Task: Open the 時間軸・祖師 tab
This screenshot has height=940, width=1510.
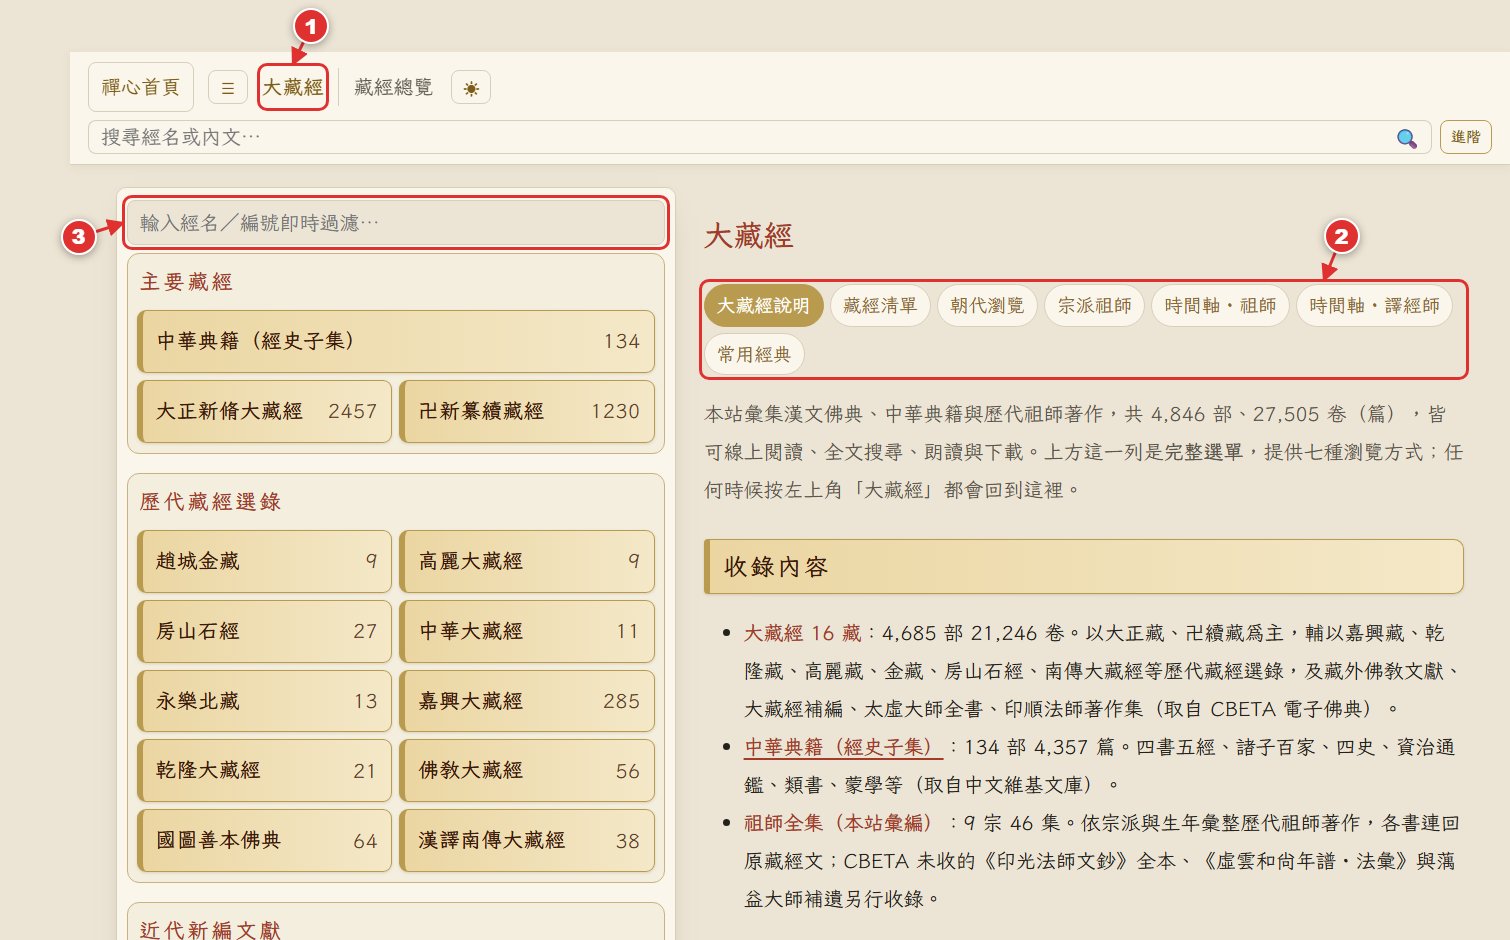Action: (1220, 305)
